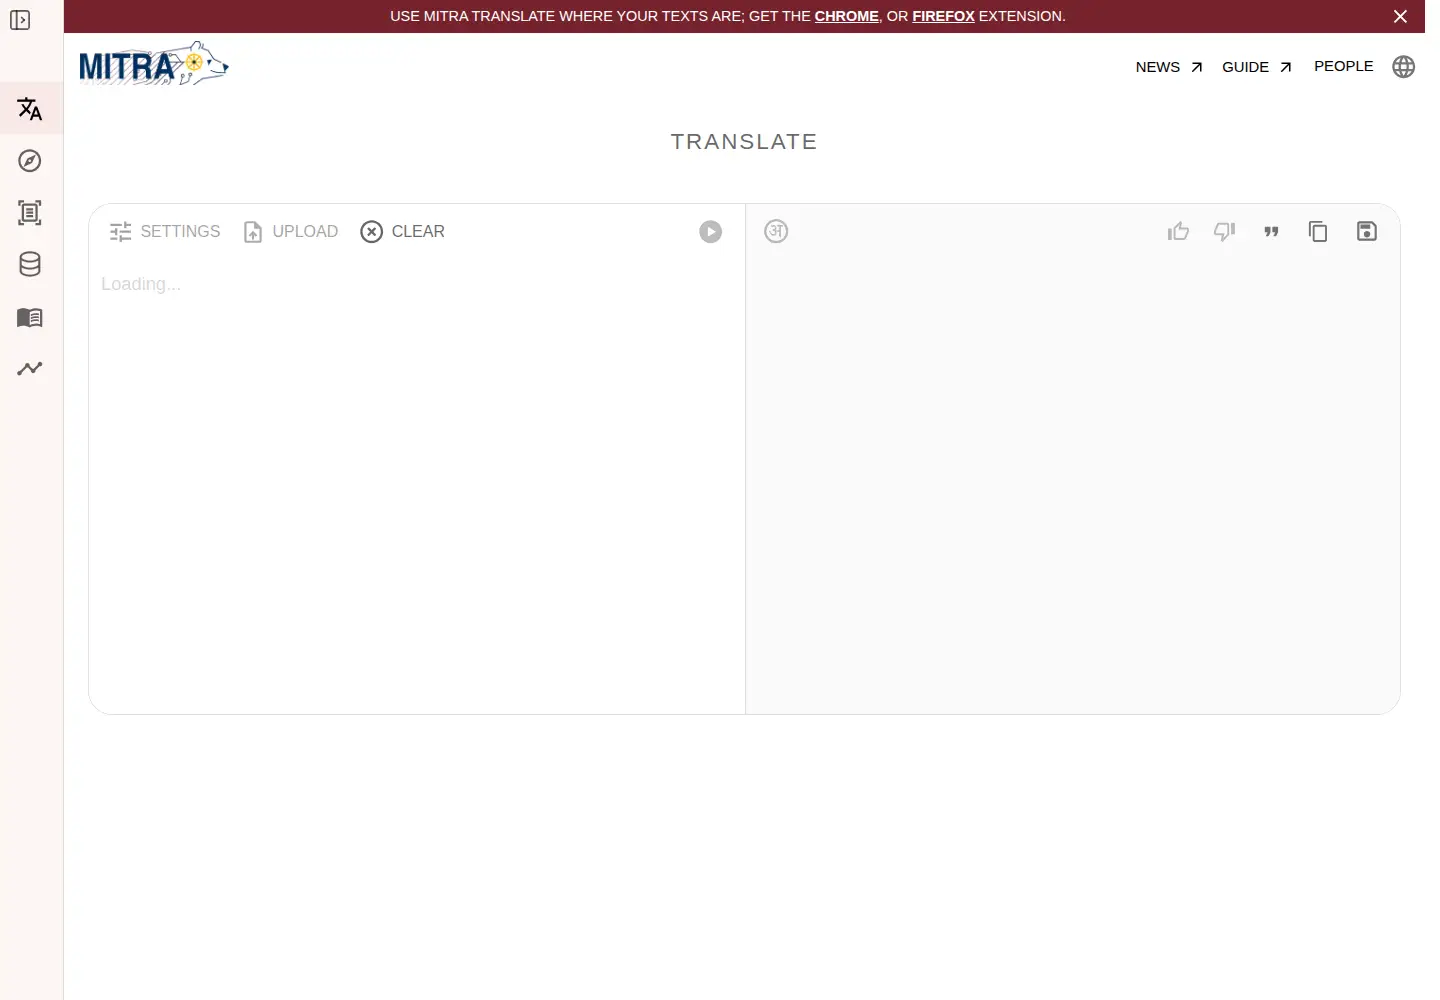Open the database icon in sidebar

click(30, 264)
